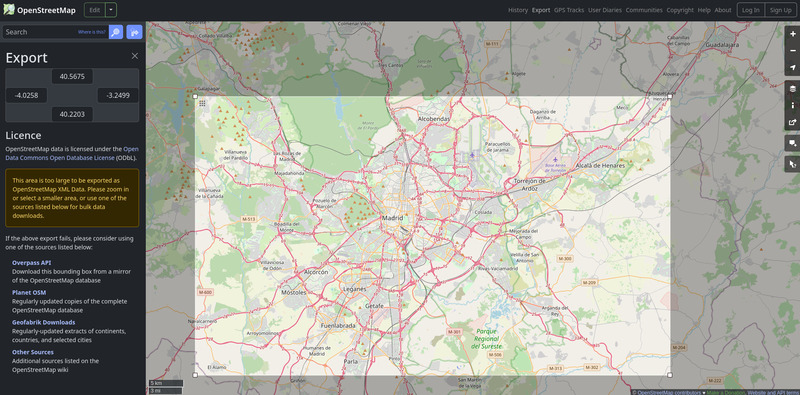
Task: Edit the south latitude 40.2203 field
Action: click(x=72, y=114)
